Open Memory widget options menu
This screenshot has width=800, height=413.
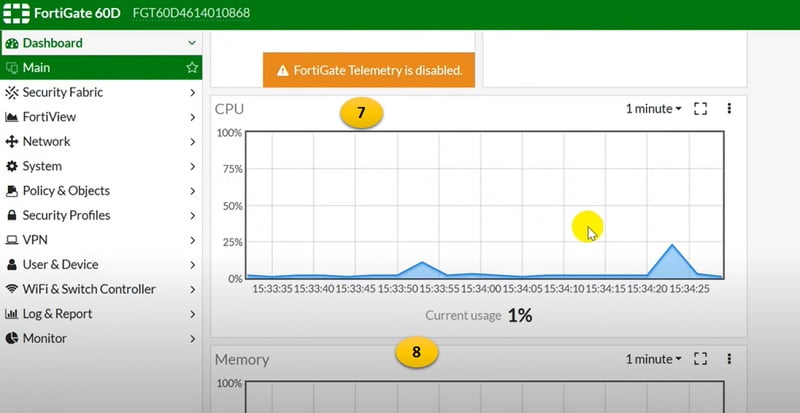729,359
